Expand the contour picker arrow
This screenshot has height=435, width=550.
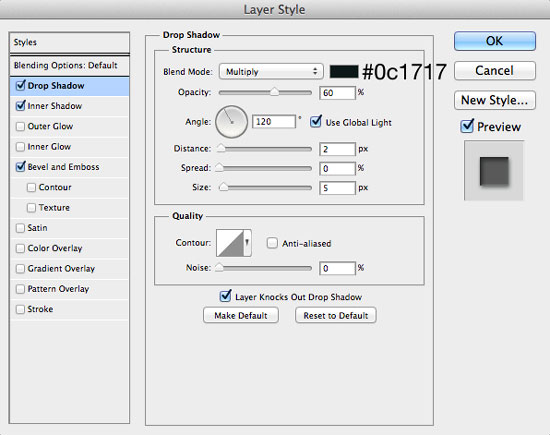[247, 243]
